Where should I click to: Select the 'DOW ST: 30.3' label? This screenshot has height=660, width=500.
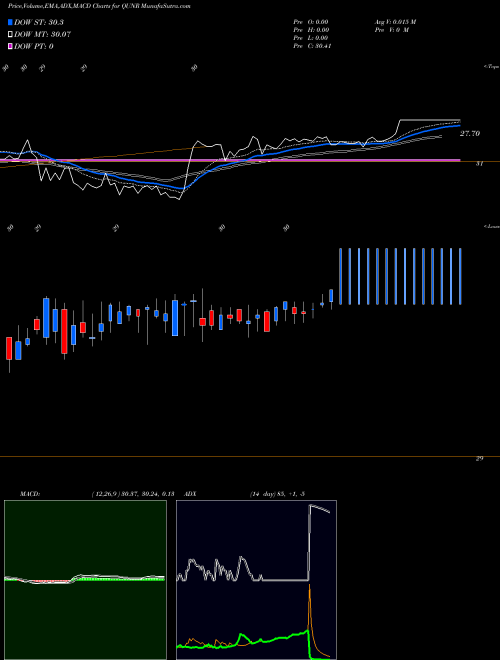38,22
